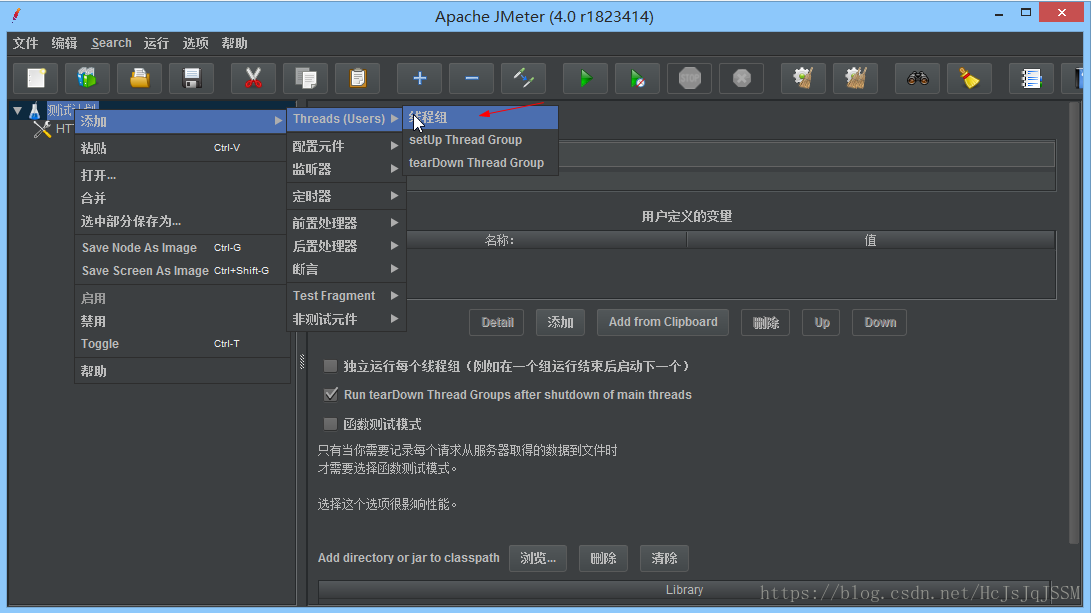Click the Down button
This screenshot has height=613, width=1091.
click(879, 322)
